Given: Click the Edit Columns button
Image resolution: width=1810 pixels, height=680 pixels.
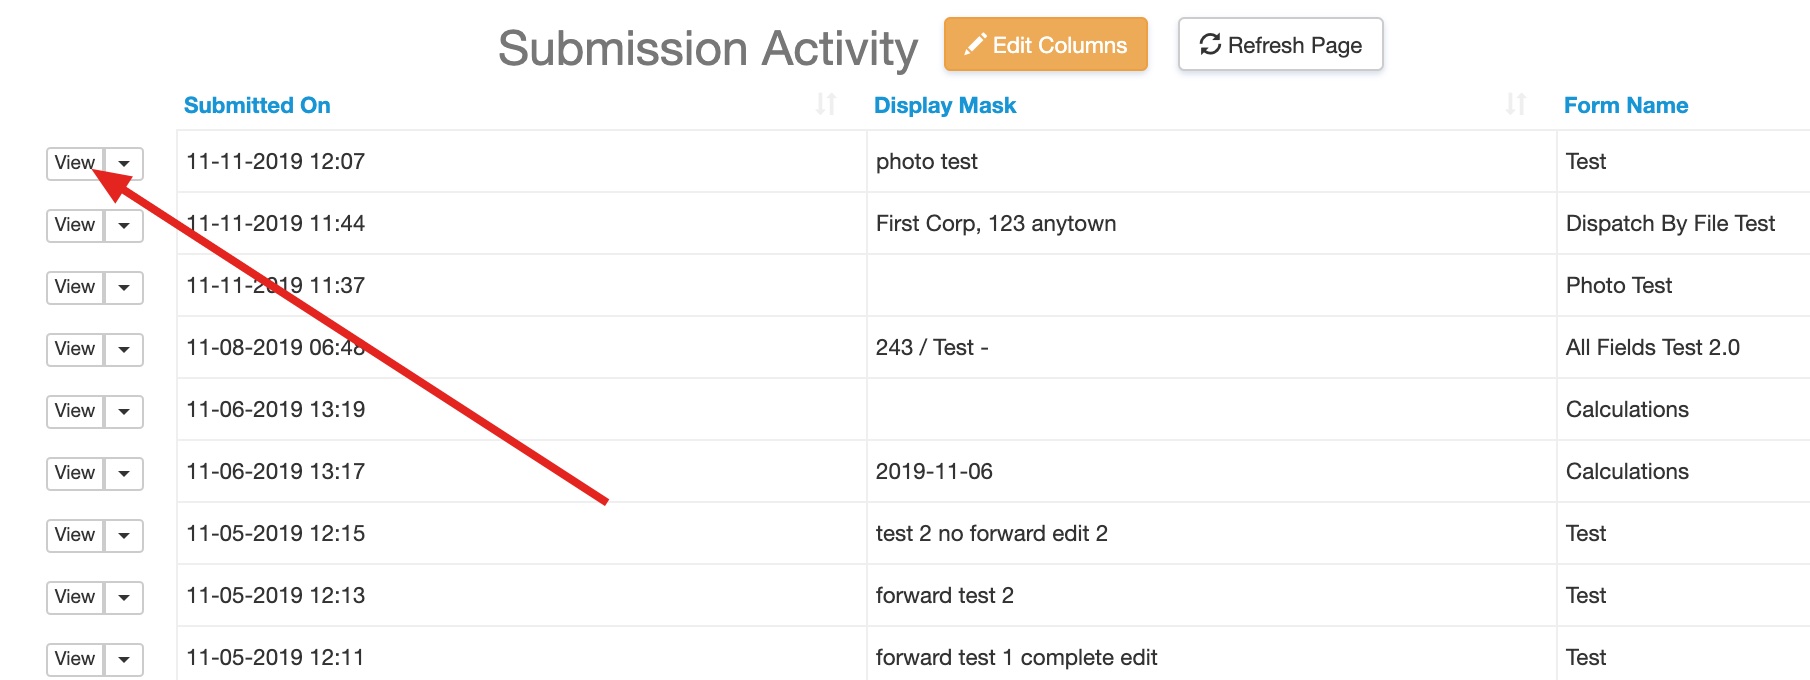Looking at the screenshot, I should click(1045, 45).
